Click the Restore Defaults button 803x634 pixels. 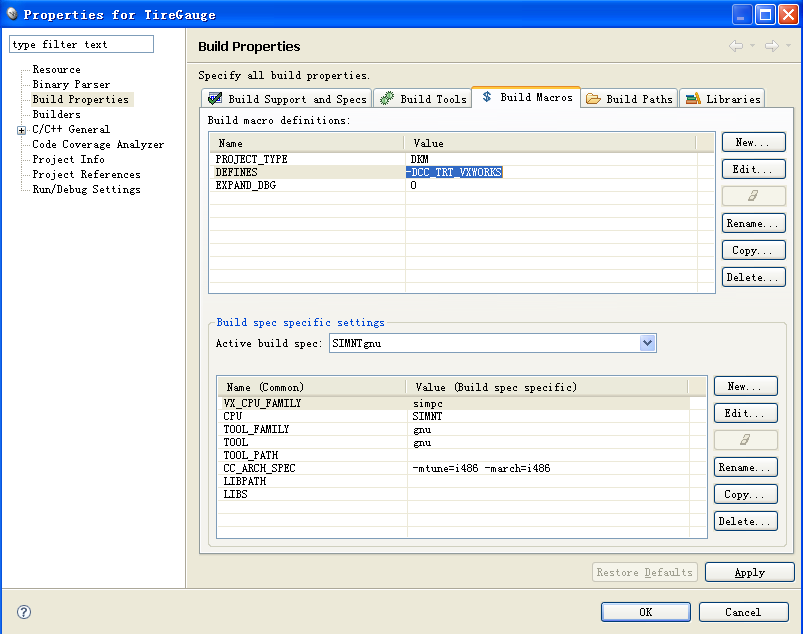[x=644, y=572]
